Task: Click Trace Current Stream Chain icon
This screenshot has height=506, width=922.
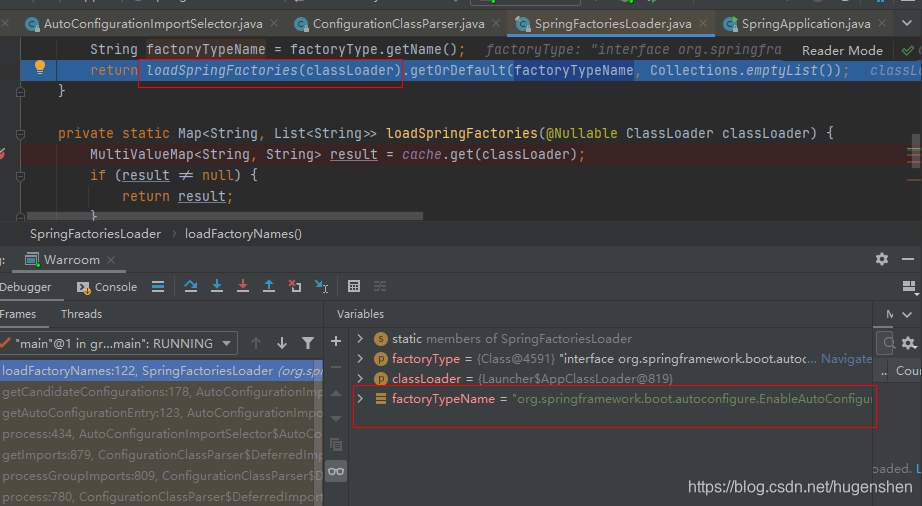Action: pyautogui.click(x=380, y=286)
